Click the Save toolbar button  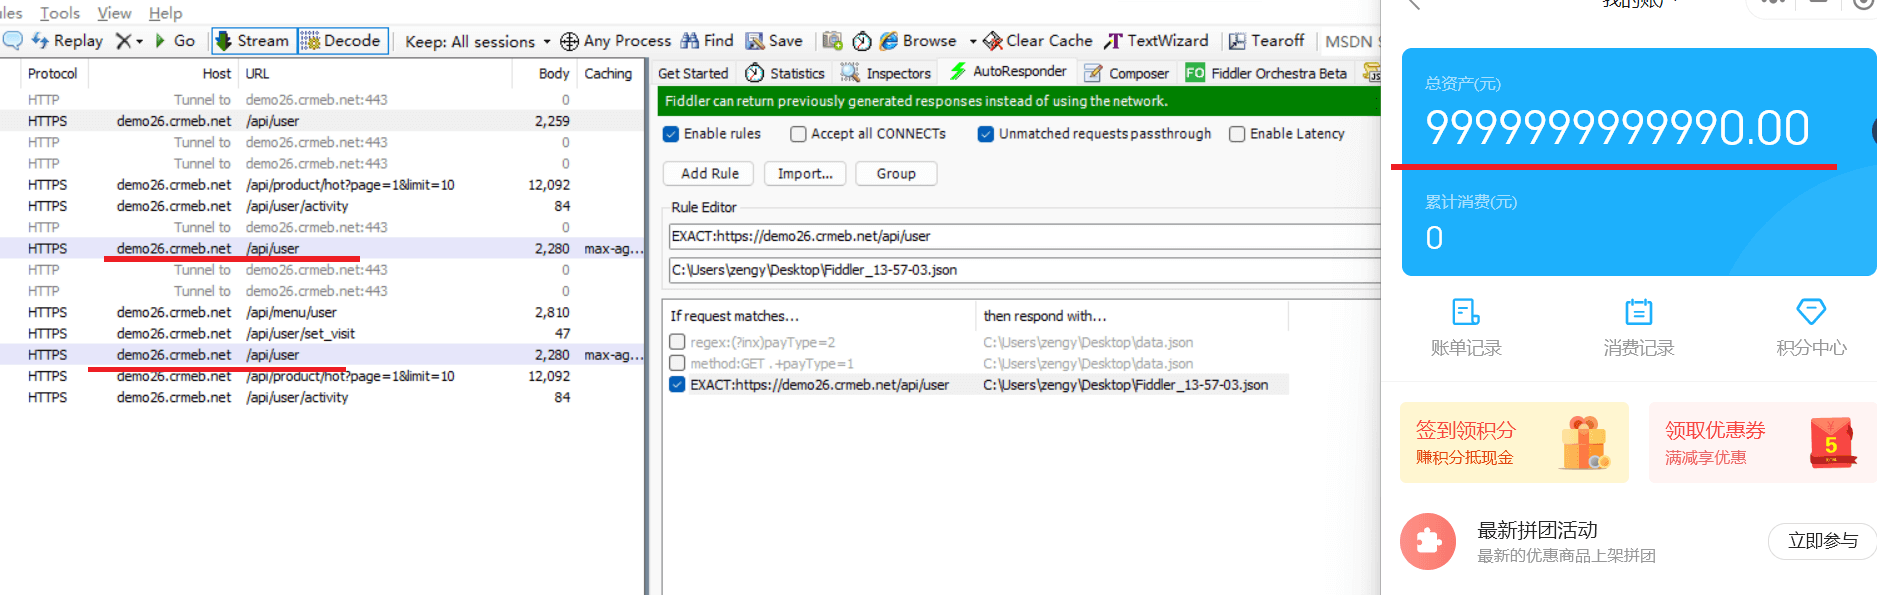tap(774, 41)
